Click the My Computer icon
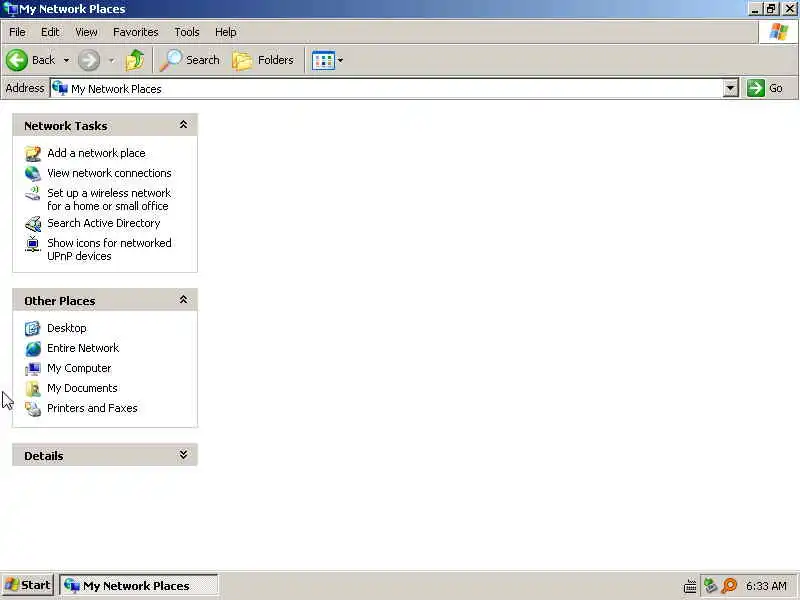Viewport: 800px width, 600px height. 33,368
